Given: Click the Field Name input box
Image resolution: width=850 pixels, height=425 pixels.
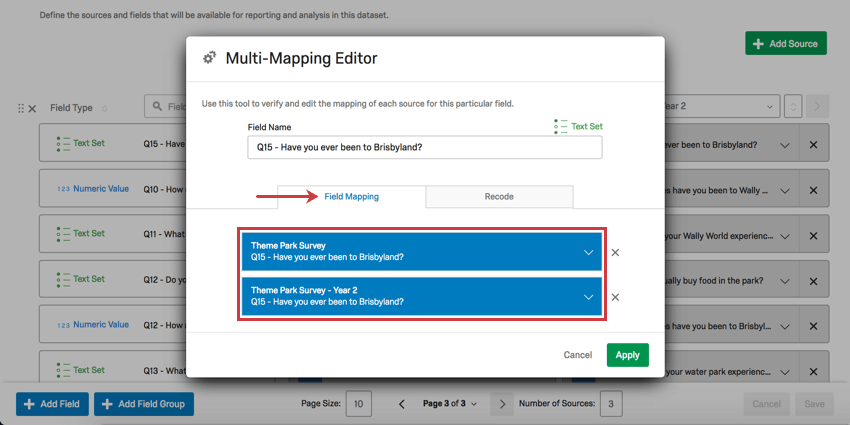Looking at the screenshot, I should pos(424,147).
